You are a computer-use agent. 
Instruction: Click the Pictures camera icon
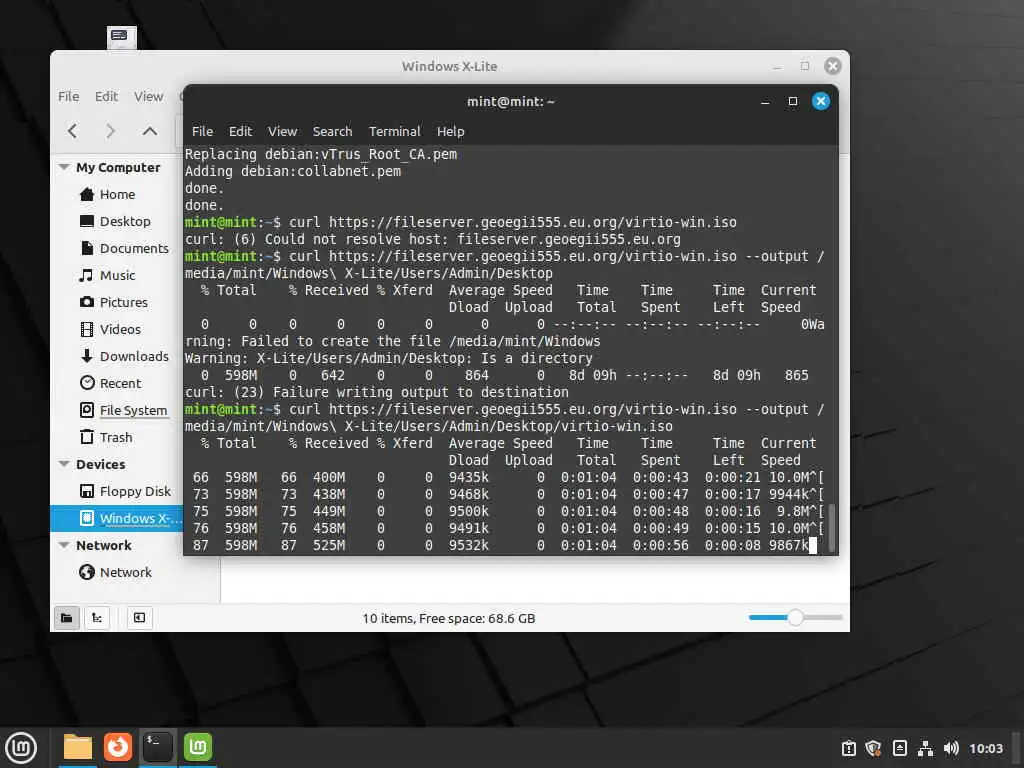point(87,302)
